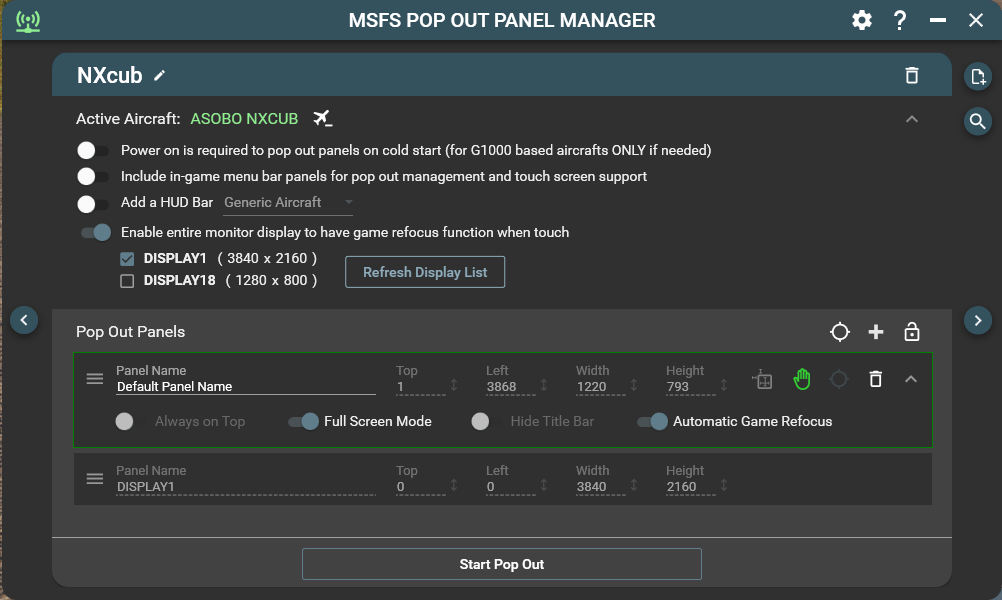Toggle the green hand touch icon
Screen dimensions: 1002x600
[801, 379]
